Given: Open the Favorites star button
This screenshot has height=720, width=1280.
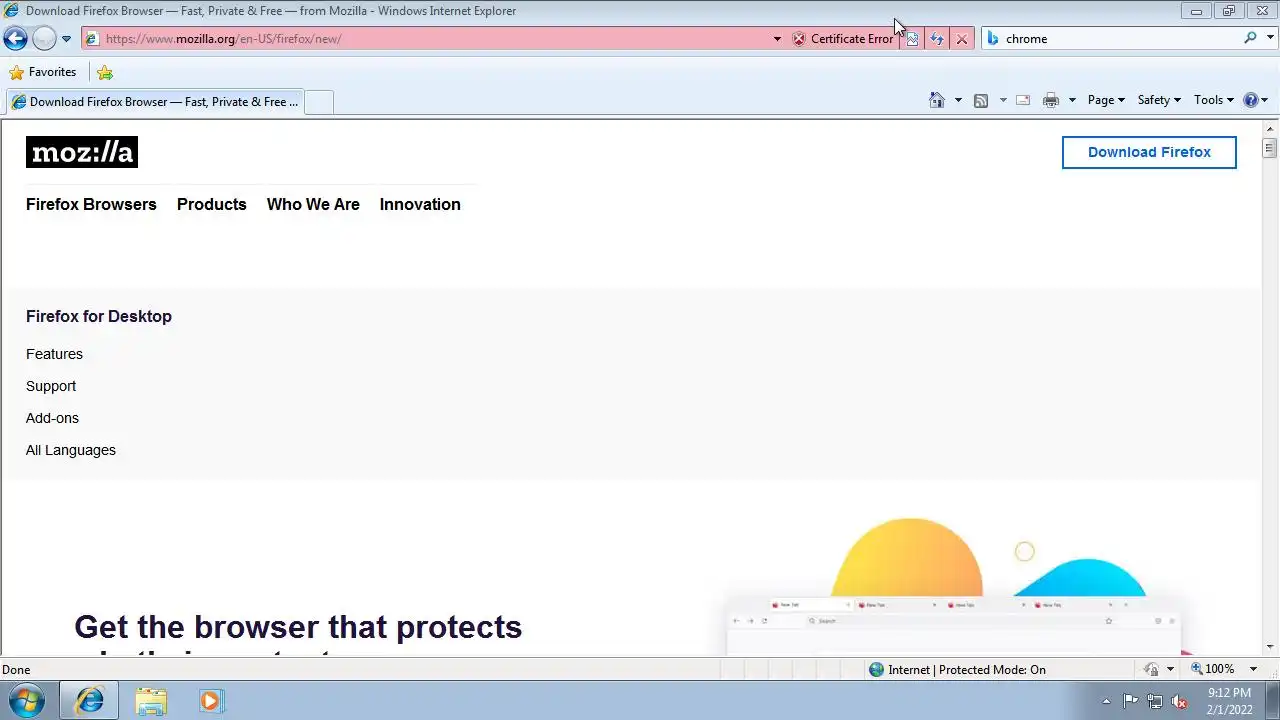Looking at the screenshot, I should click(x=43, y=72).
